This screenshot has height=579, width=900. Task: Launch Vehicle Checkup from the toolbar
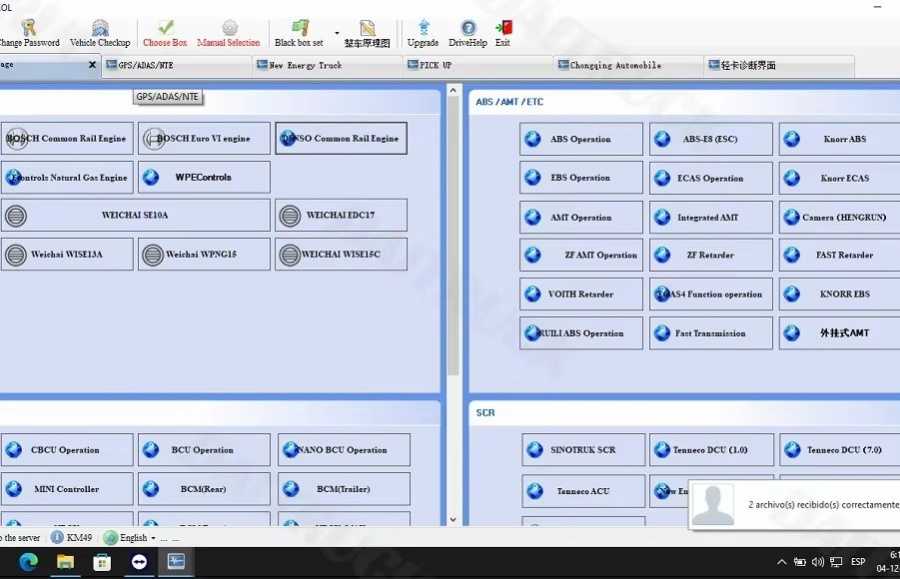(100, 33)
